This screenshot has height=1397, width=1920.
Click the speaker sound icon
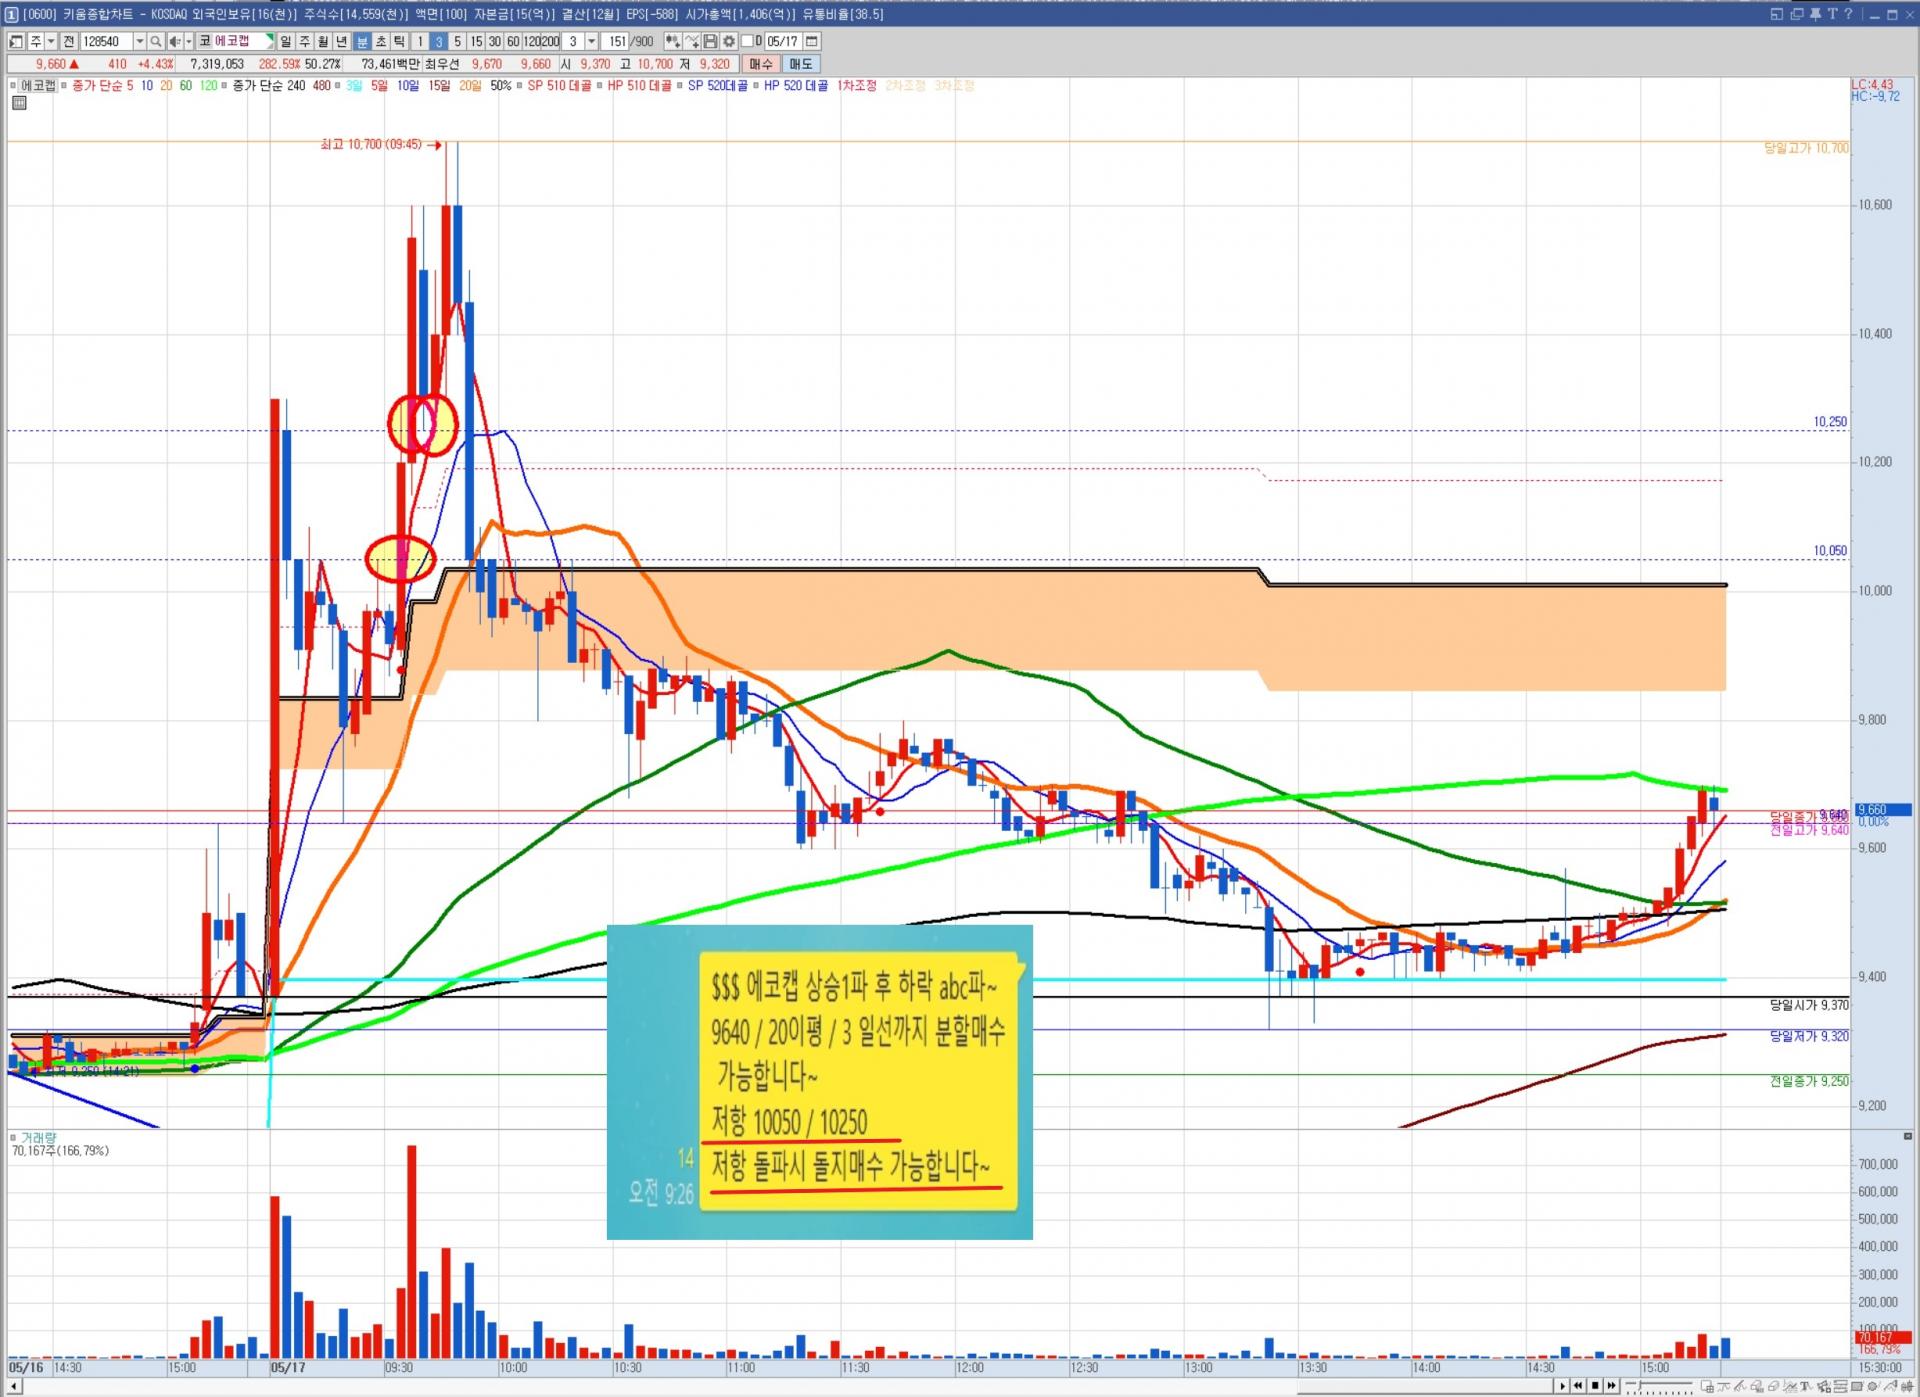[x=174, y=41]
